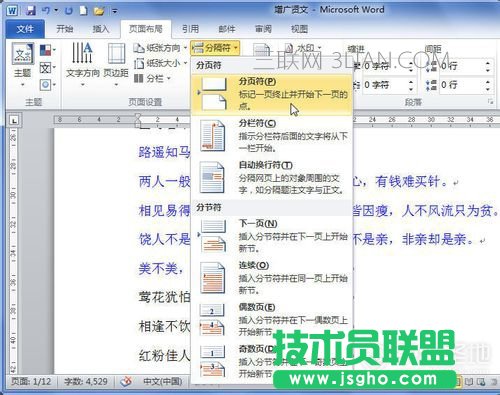Click the spacing before 0 行 field
Image resolution: width=500 pixels, height=395 pixels.
[462, 66]
